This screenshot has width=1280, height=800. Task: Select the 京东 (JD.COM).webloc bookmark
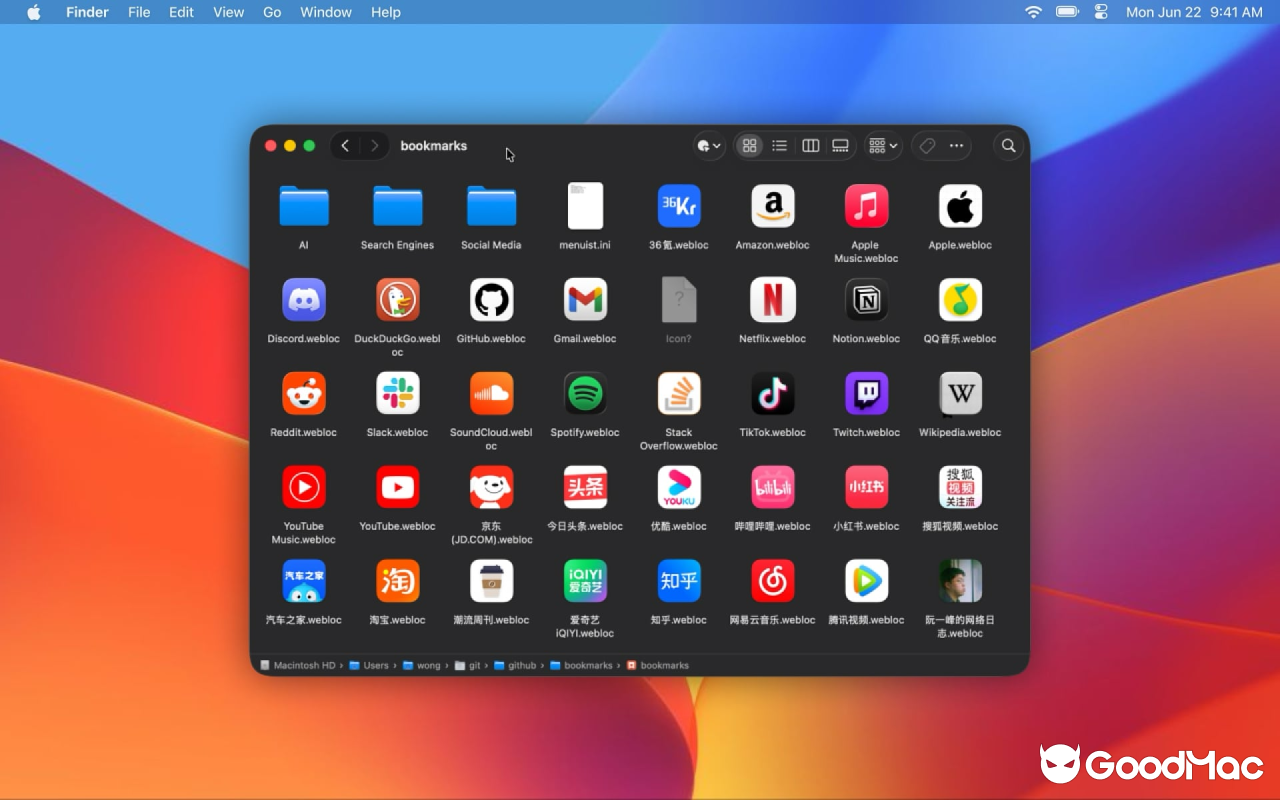coord(492,487)
